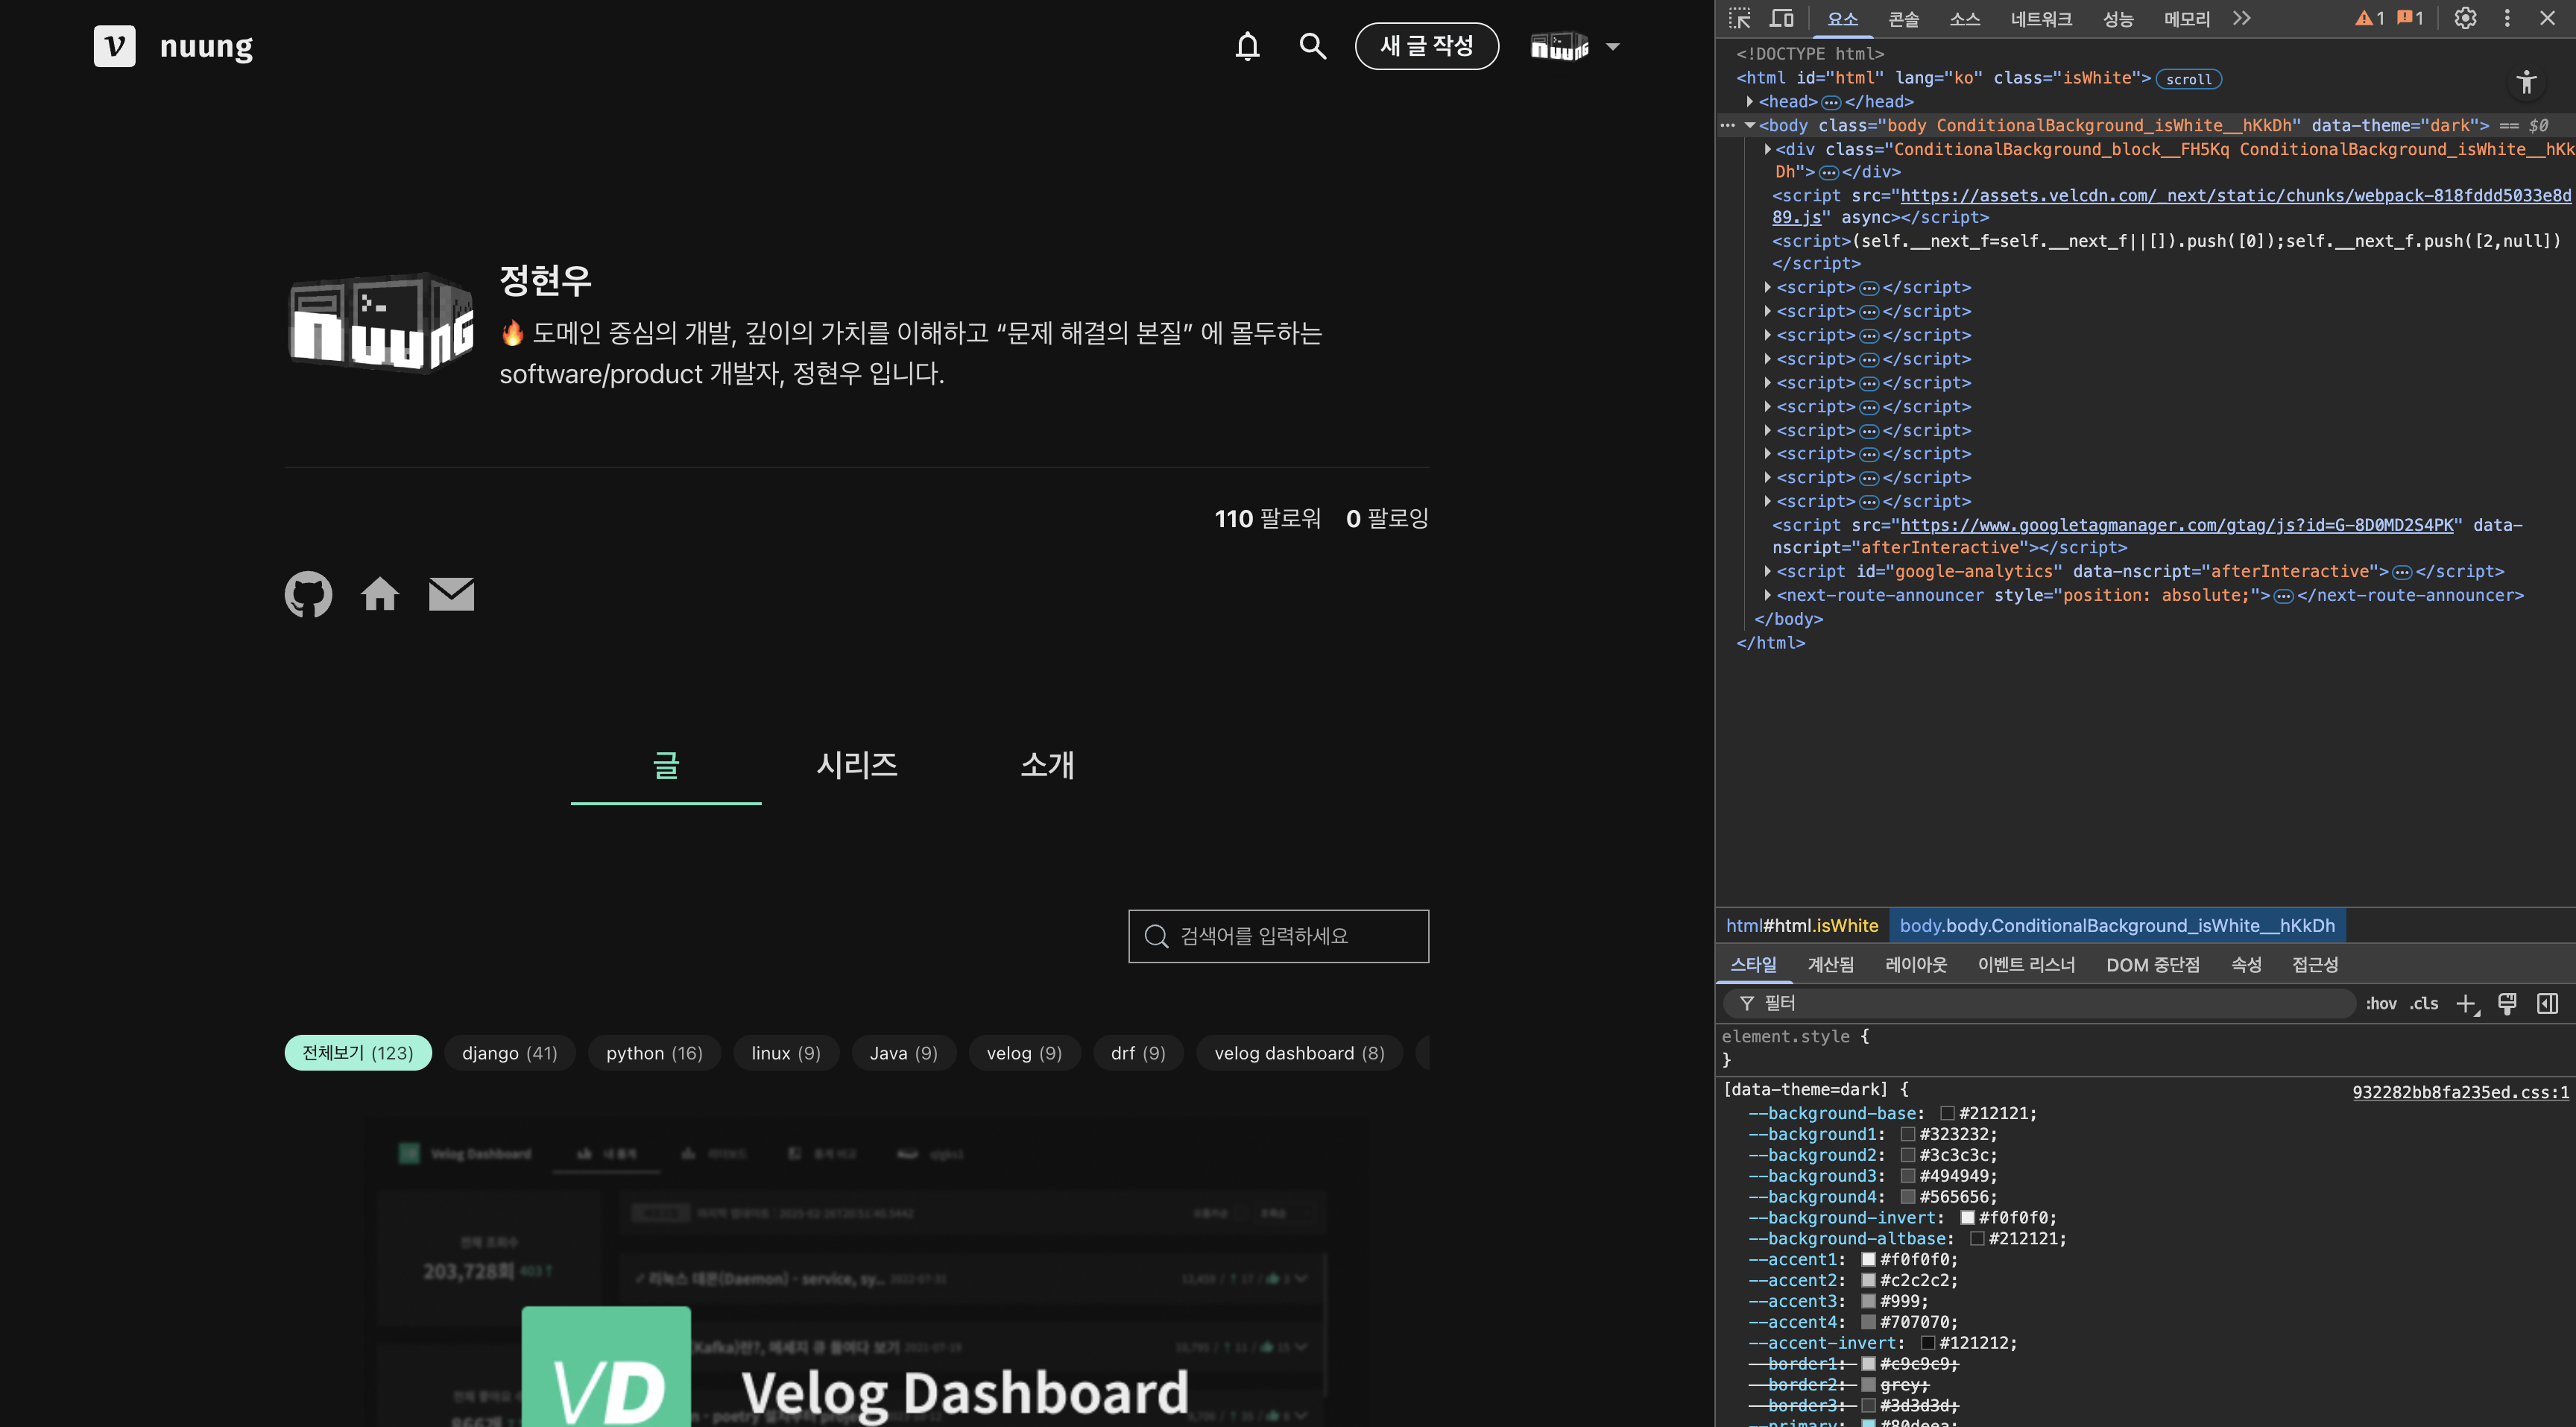Open DevTools settings gear
This screenshot has height=1427, width=2576.
pos(2465,18)
